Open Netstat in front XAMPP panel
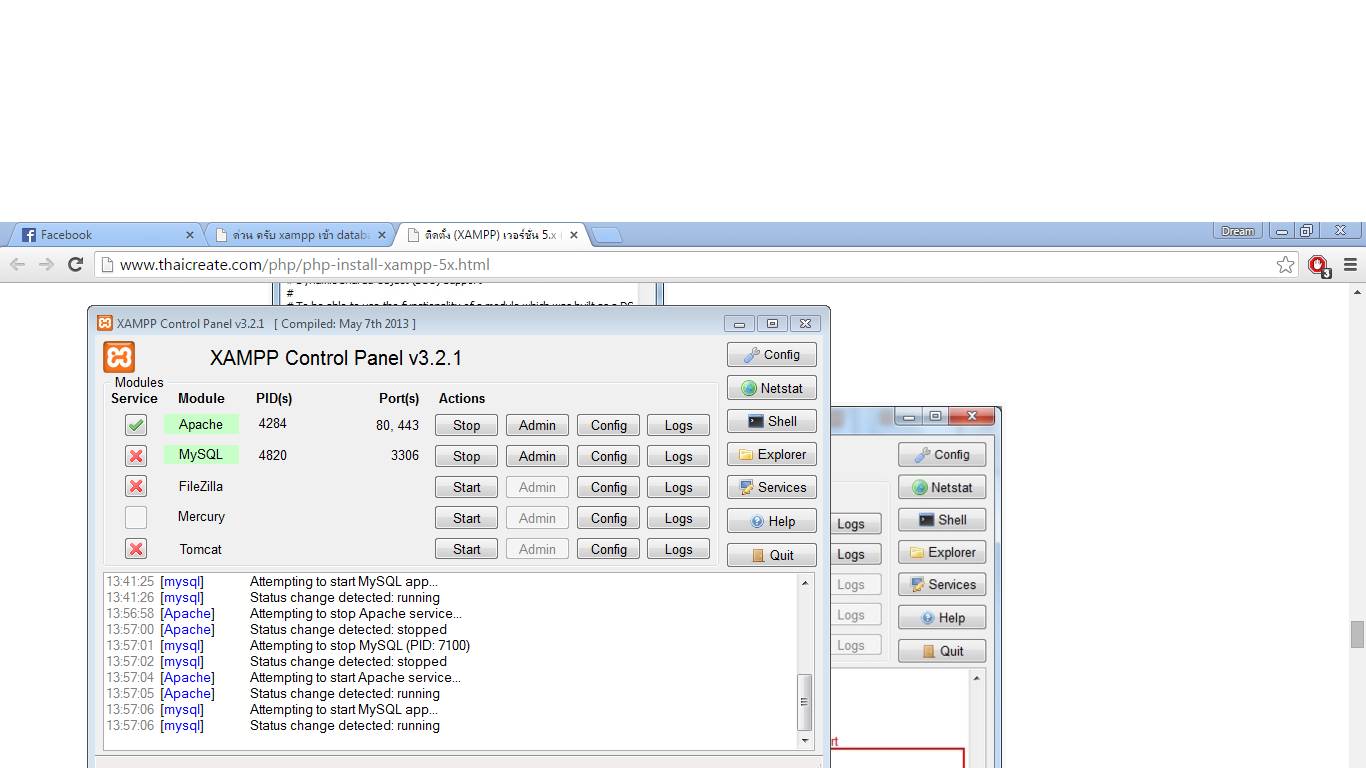 [x=772, y=388]
